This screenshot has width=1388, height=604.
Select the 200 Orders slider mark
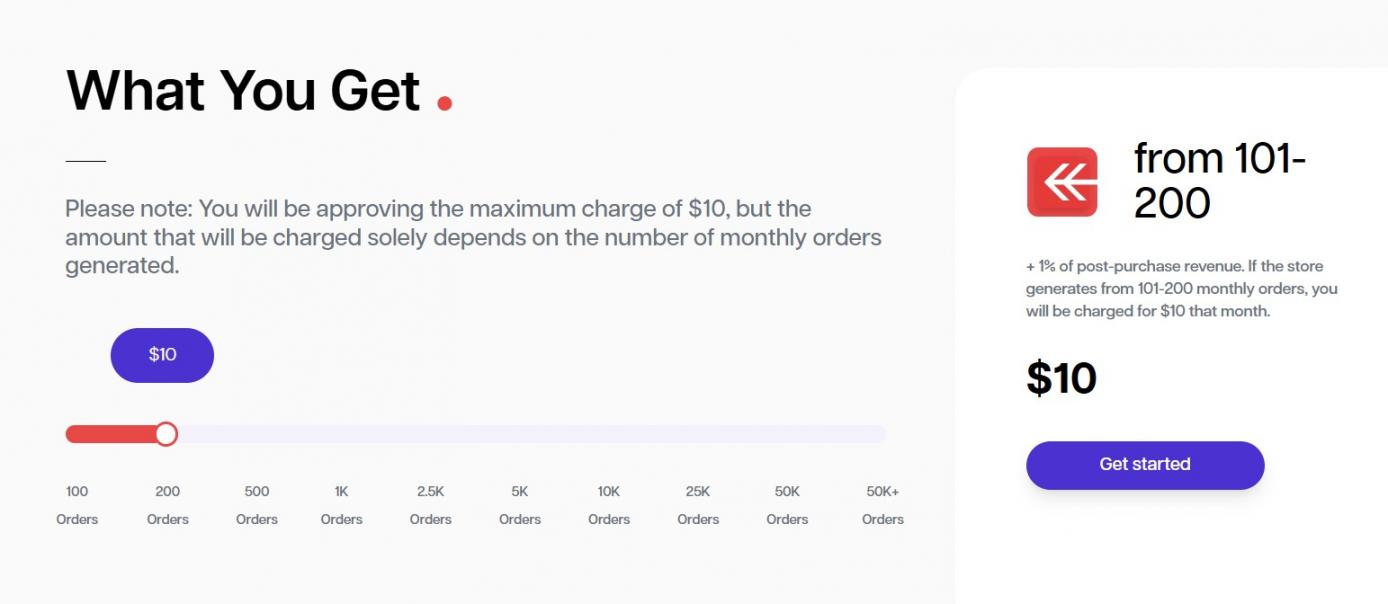pyautogui.click(x=167, y=504)
